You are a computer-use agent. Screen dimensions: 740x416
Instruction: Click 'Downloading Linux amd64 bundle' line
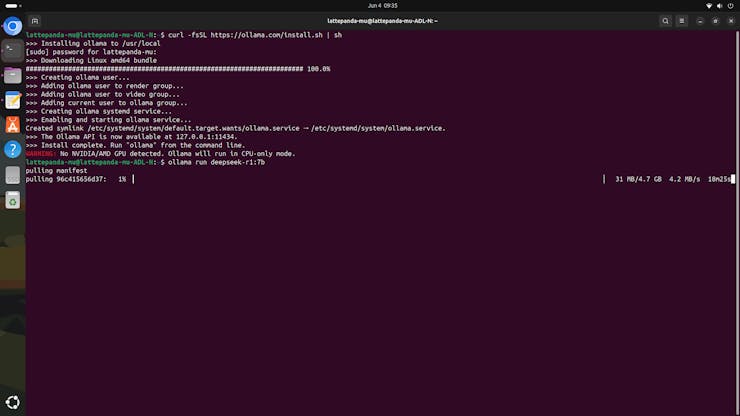(91, 60)
